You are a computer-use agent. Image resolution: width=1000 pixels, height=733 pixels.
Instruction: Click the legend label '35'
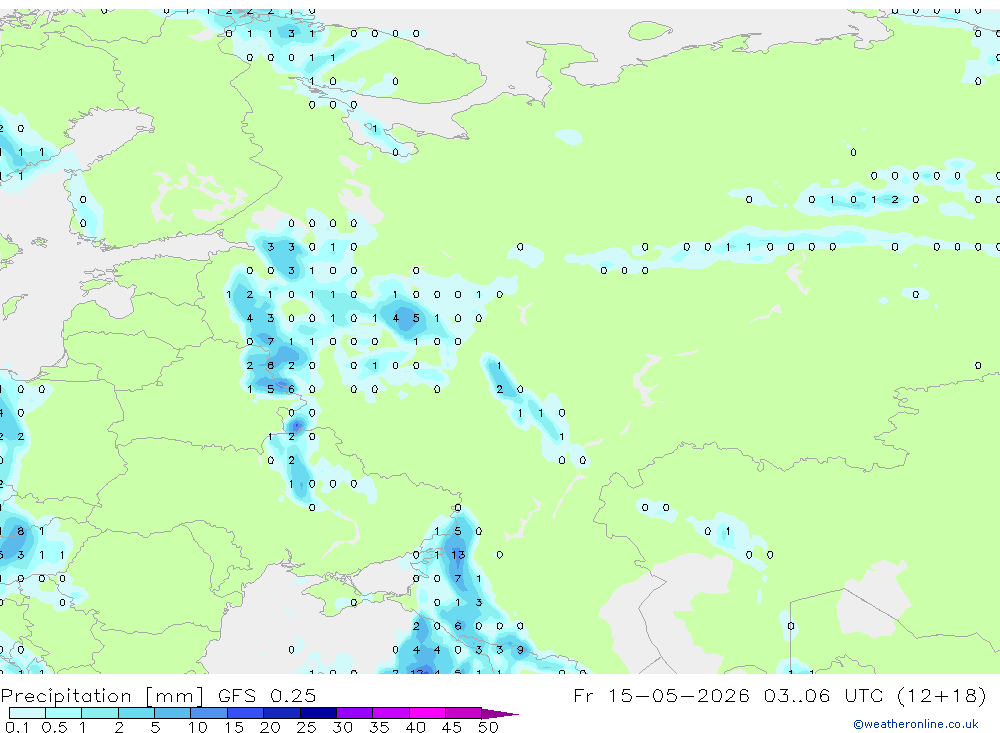[379, 727]
